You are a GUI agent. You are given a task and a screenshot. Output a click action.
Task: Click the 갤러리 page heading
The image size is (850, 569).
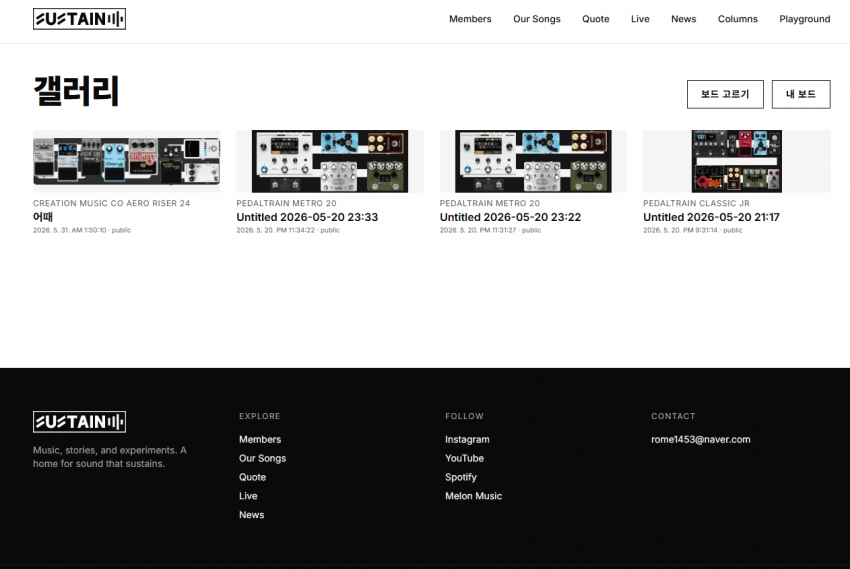[x=76, y=90]
